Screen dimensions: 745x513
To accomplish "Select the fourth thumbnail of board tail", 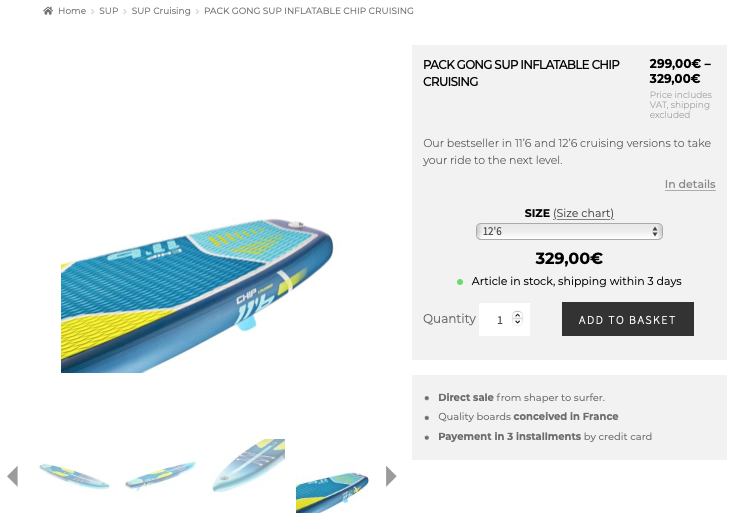I will 332,493.
